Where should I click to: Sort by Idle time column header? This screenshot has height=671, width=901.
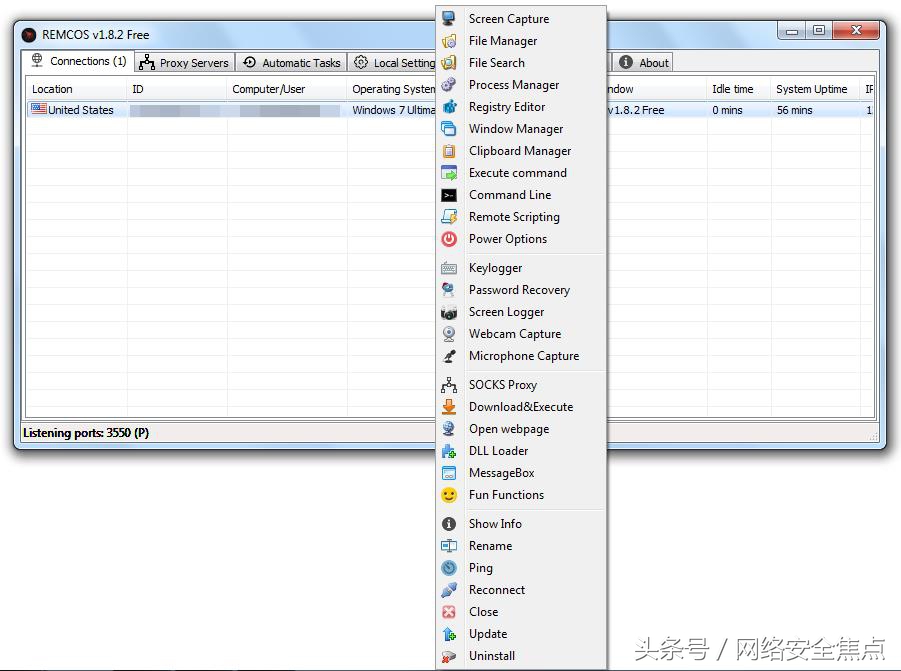coord(738,89)
